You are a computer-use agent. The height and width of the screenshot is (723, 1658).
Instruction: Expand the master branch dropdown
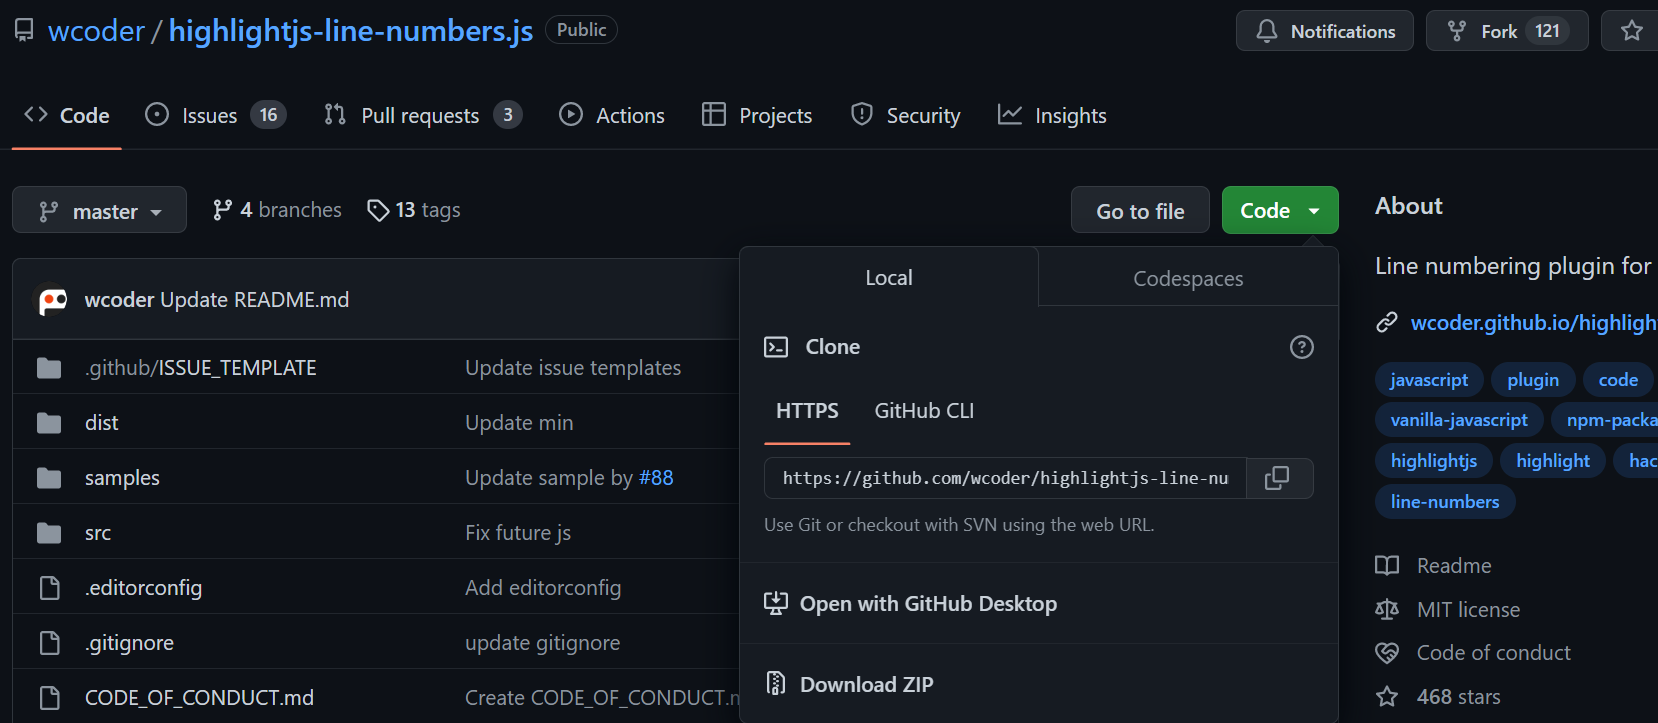tap(99, 210)
